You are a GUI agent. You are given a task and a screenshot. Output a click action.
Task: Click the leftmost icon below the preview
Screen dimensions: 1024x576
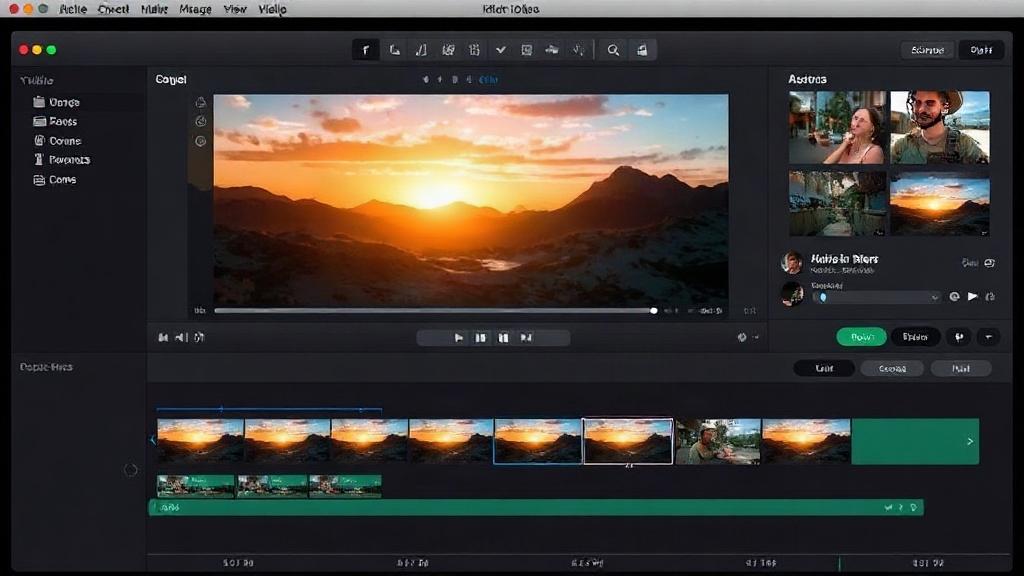pos(163,338)
